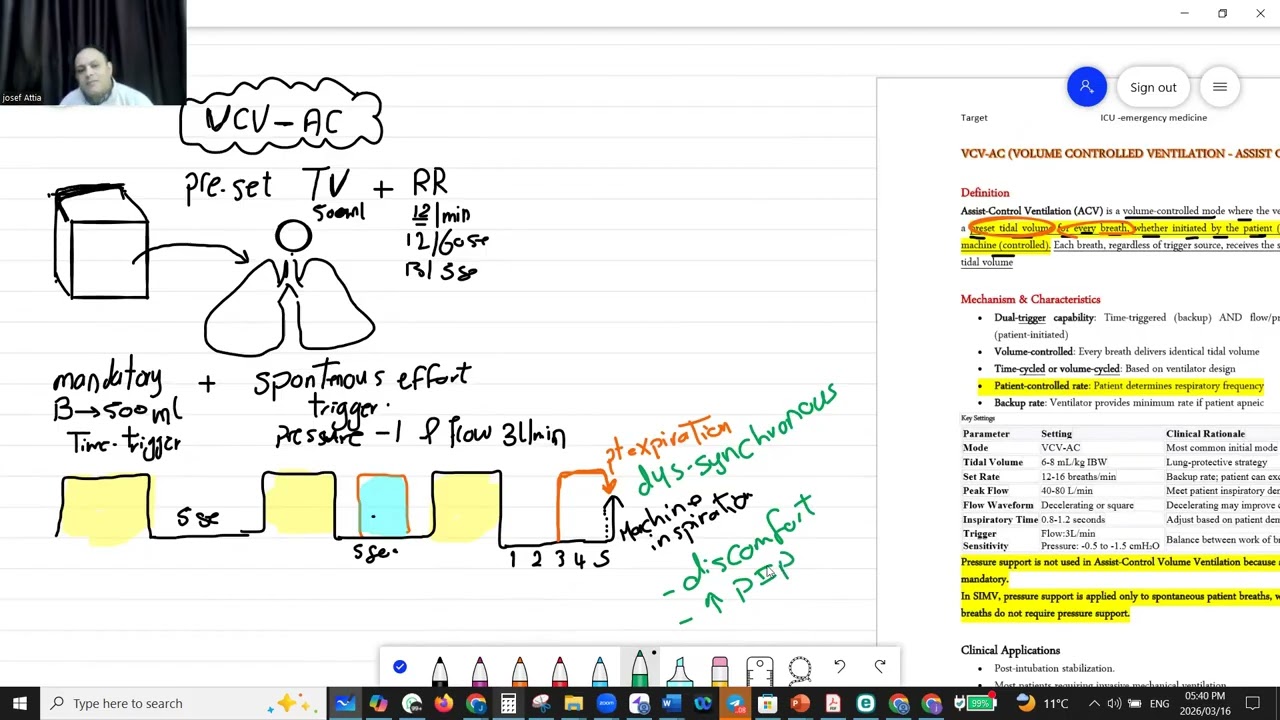
Task: Select the green pen tool
Action: (x=640, y=667)
